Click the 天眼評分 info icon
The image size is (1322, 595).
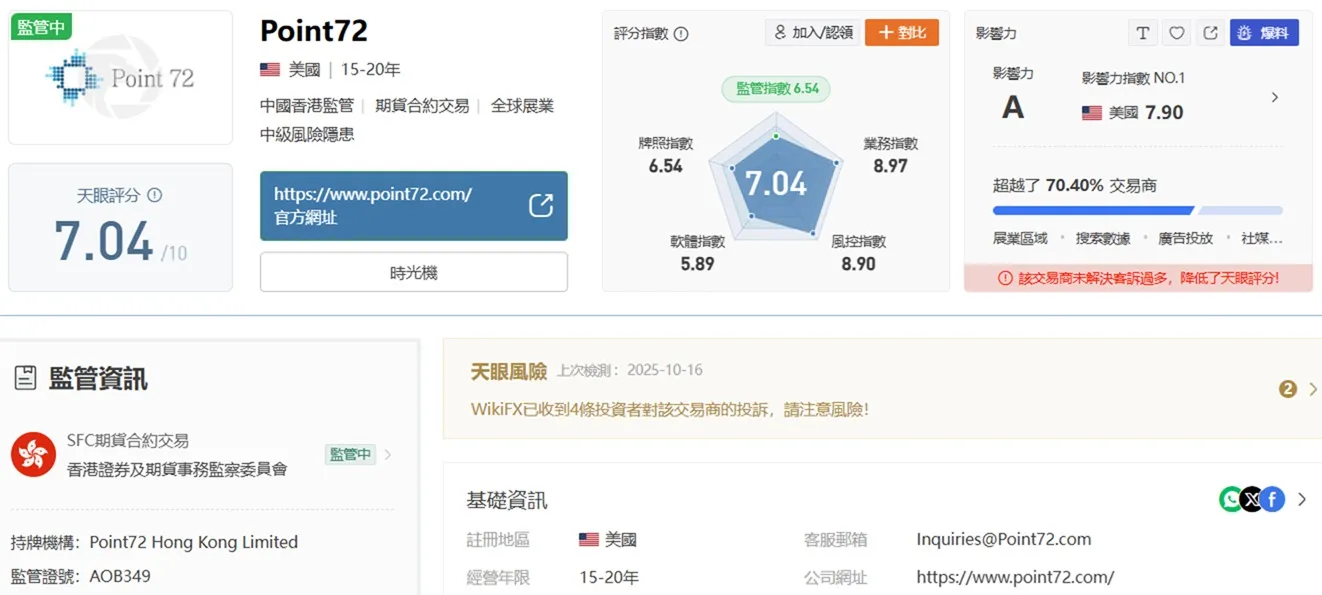[155, 196]
